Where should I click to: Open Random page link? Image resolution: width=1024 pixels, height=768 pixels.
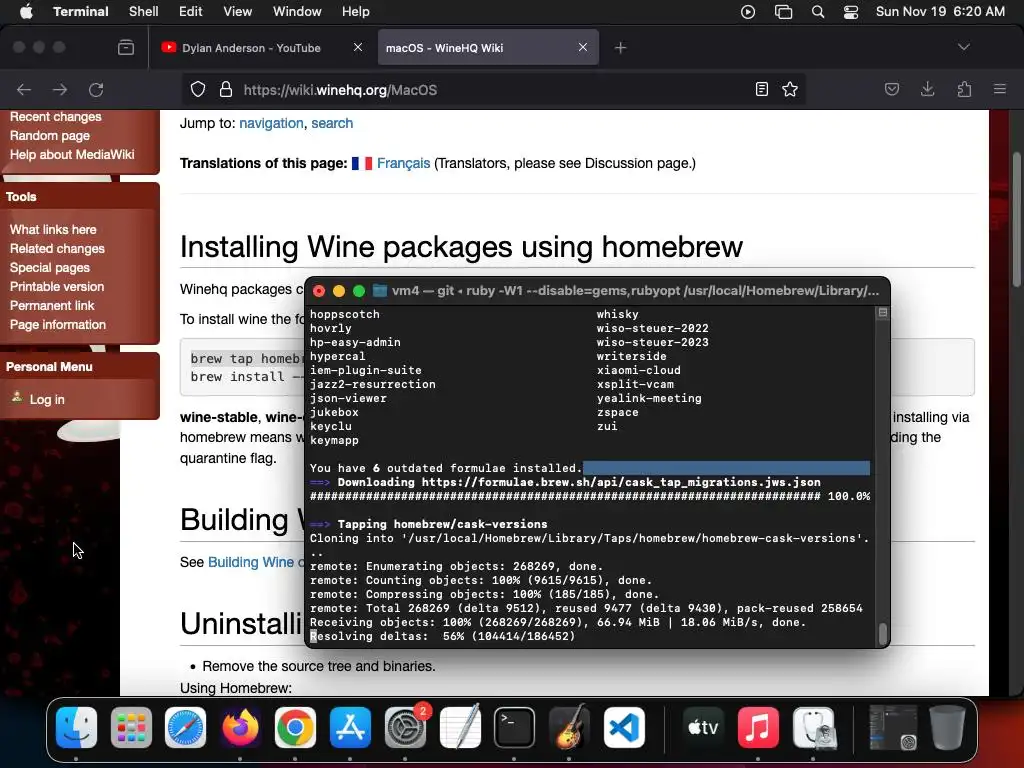(x=50, y=136)
